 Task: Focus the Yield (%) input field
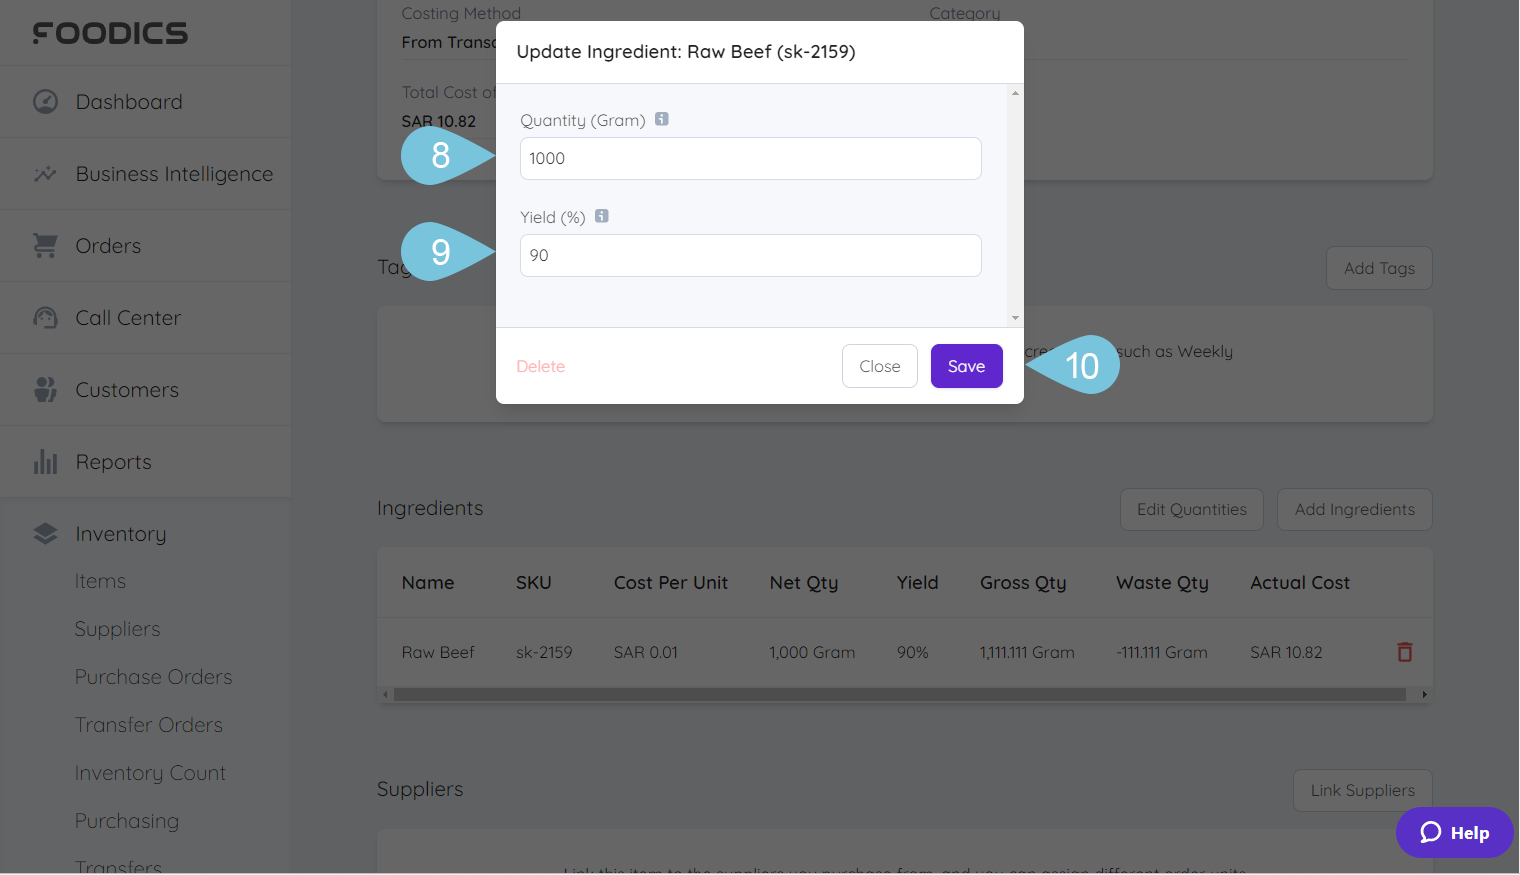pos(750,256)
